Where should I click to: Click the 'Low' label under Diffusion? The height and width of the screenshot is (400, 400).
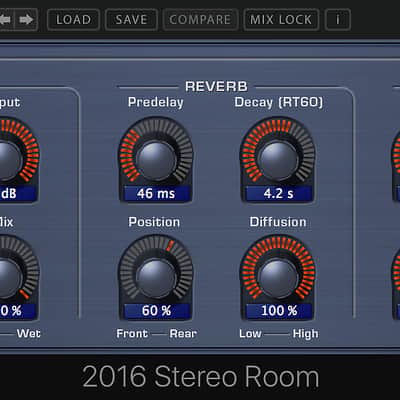pyautogui.click(x=250, y=334)
